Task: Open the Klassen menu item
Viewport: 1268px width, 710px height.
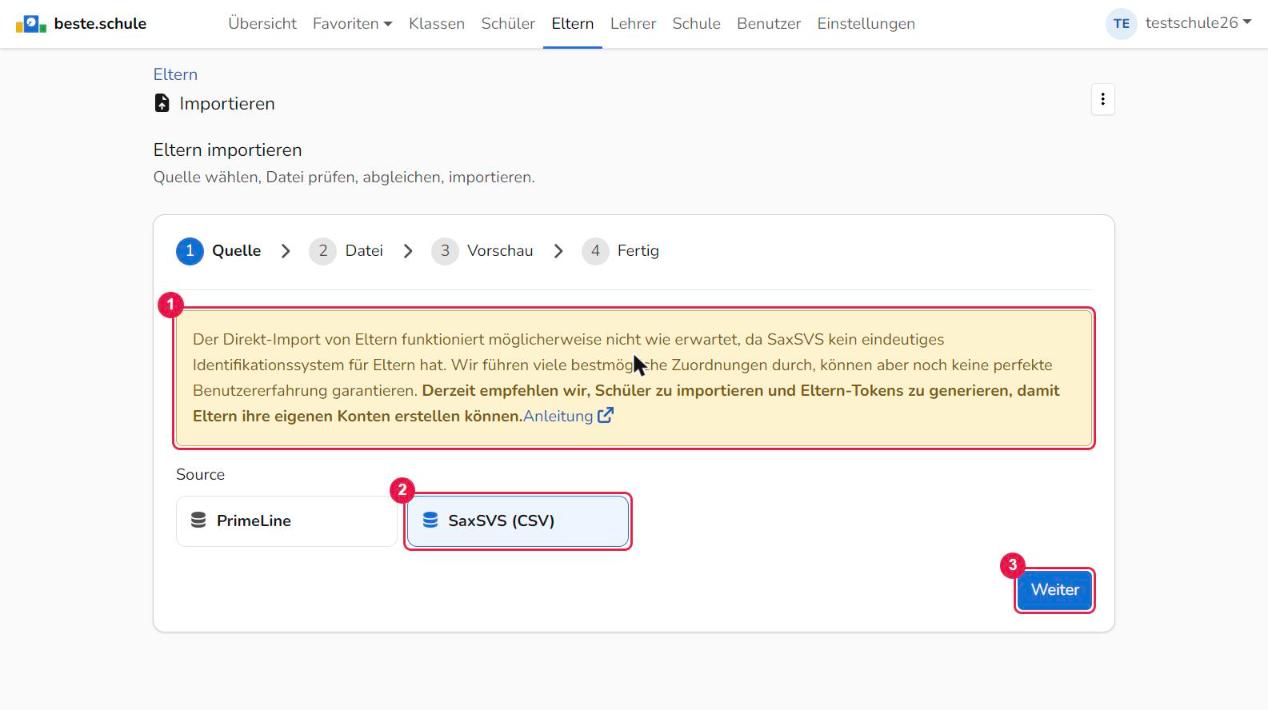Action: click(437, 24)
